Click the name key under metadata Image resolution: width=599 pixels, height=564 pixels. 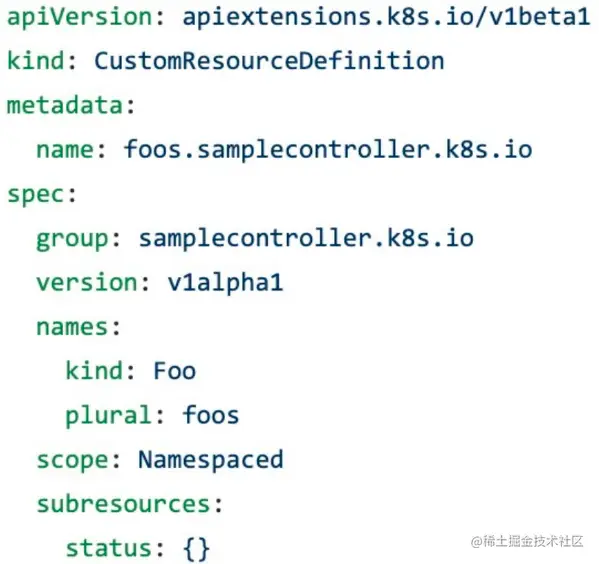click(65, 150)
